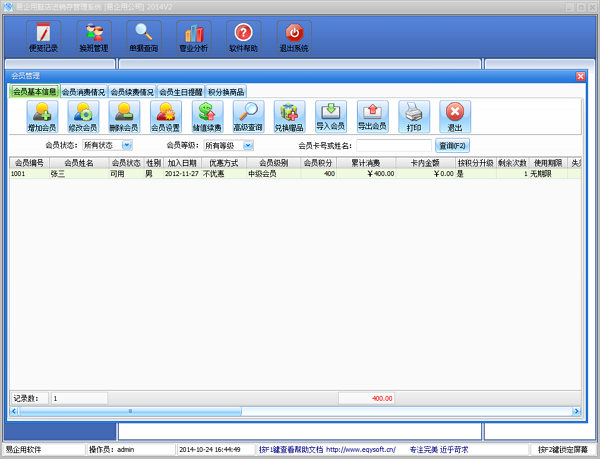
Task: Click the red 退出 exit icon
Action: pos(455,117)
